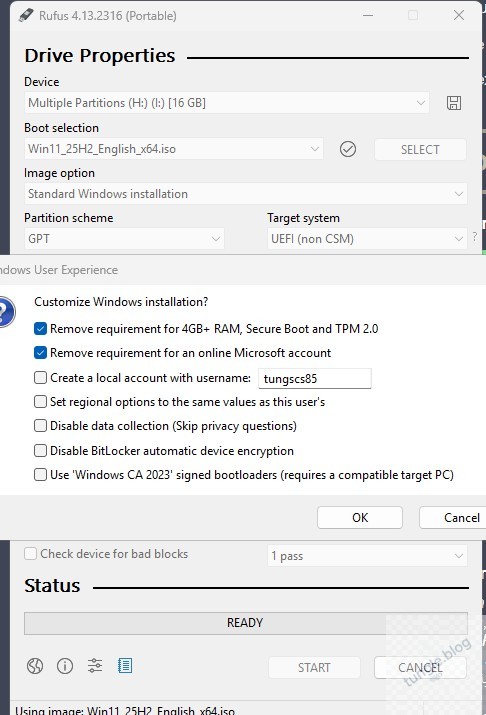The height and width of the screenshot is (715, 486).
Task: Enable Set regional options same as user's
Action: click(40, 402)
